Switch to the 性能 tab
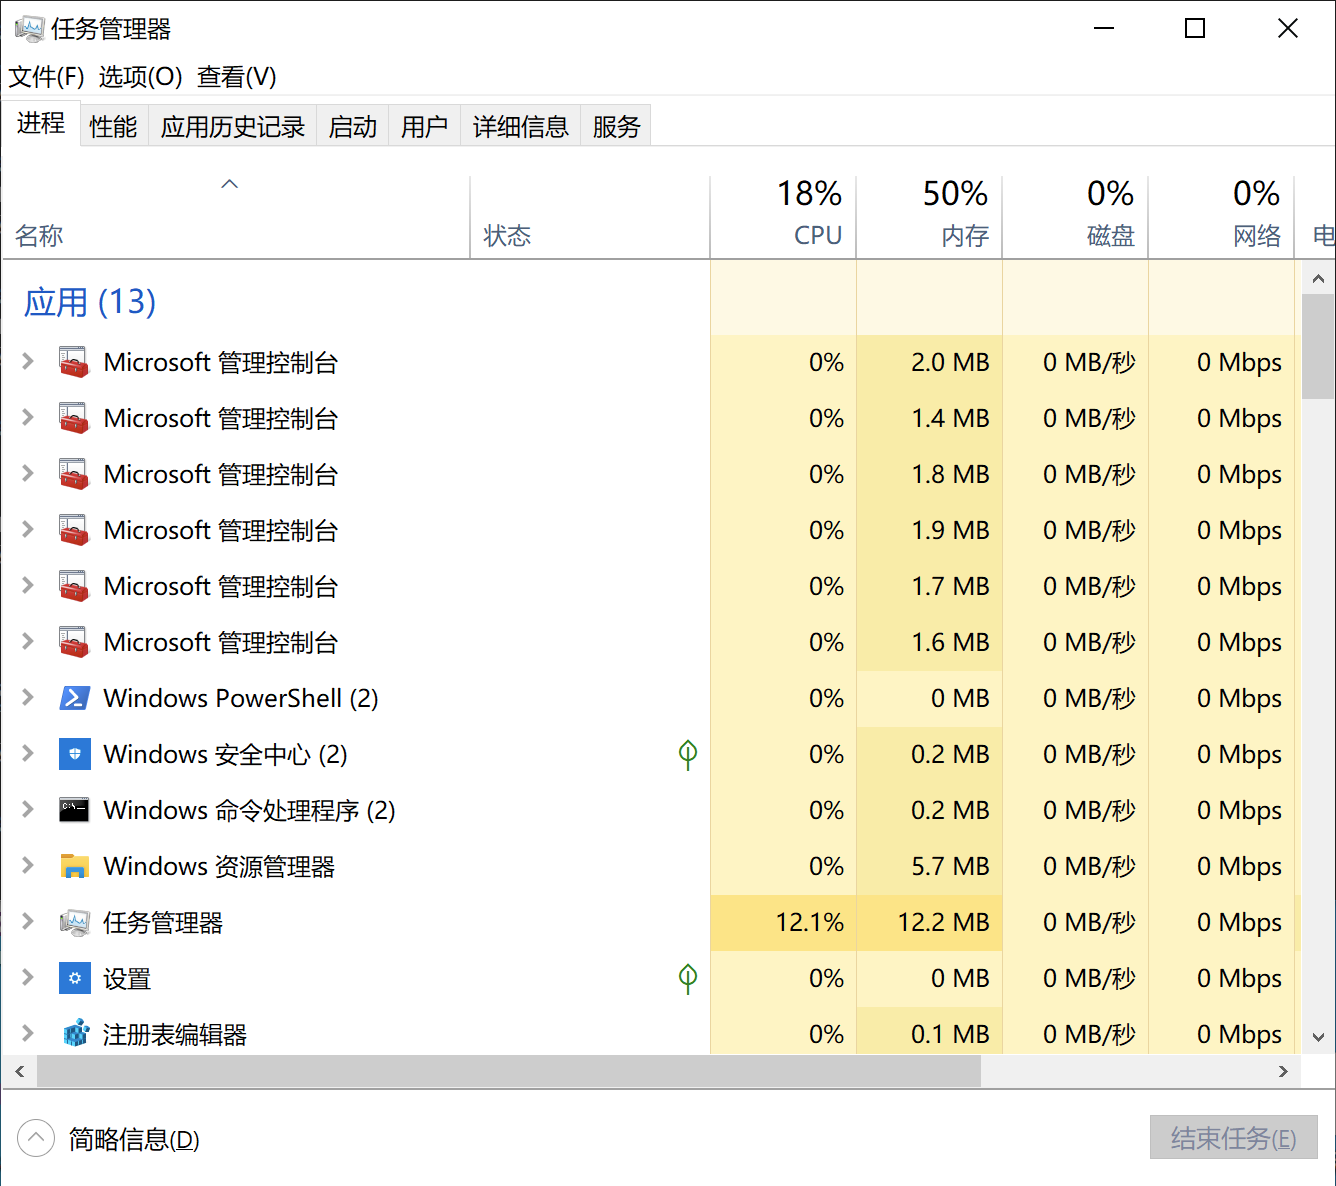The width and height of the screenshot is (1336, 1186). [x=113, y=126]
